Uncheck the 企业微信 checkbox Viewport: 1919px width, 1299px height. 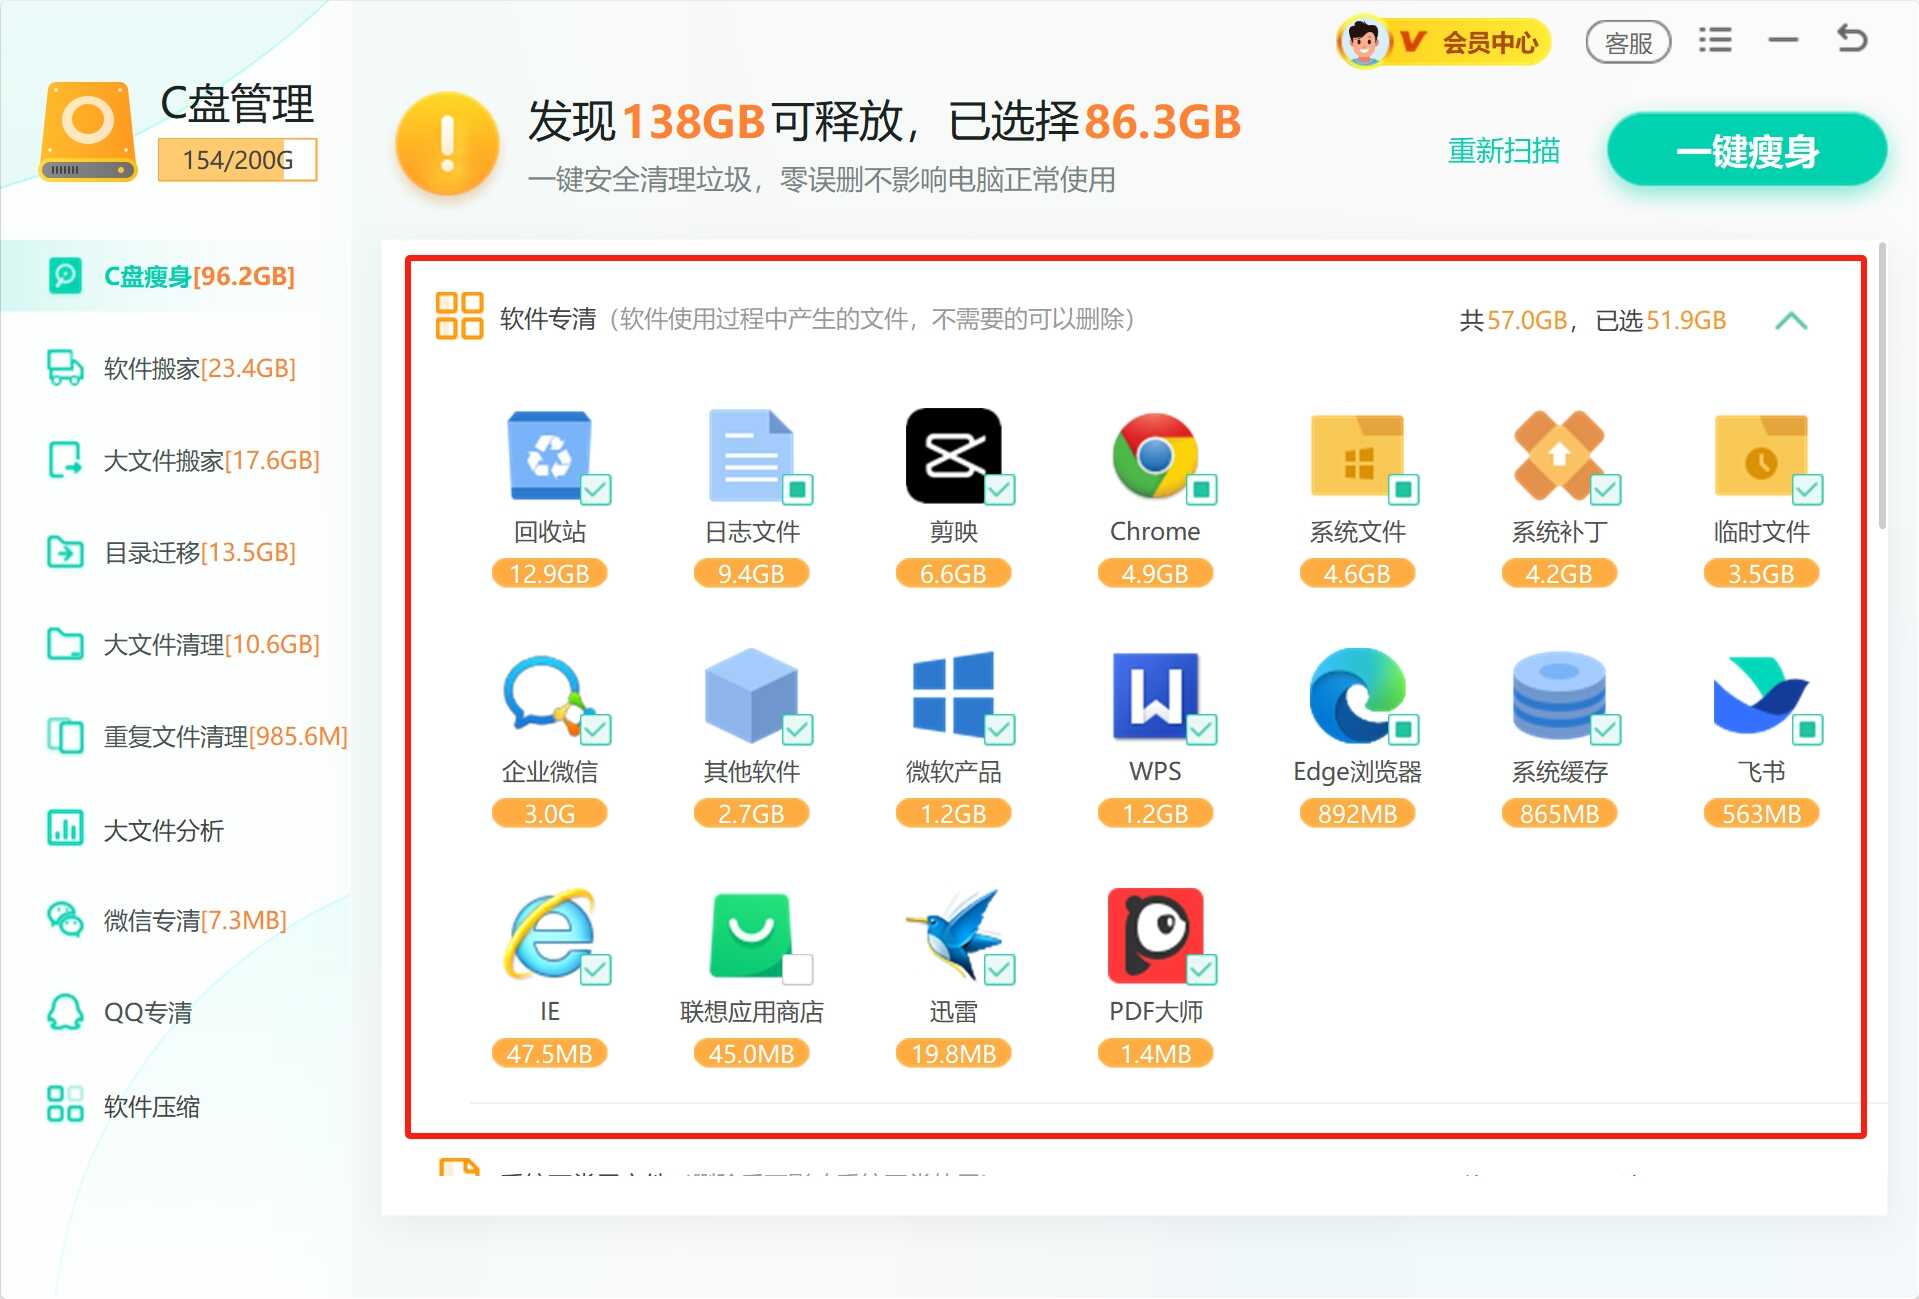coord(596,729)
